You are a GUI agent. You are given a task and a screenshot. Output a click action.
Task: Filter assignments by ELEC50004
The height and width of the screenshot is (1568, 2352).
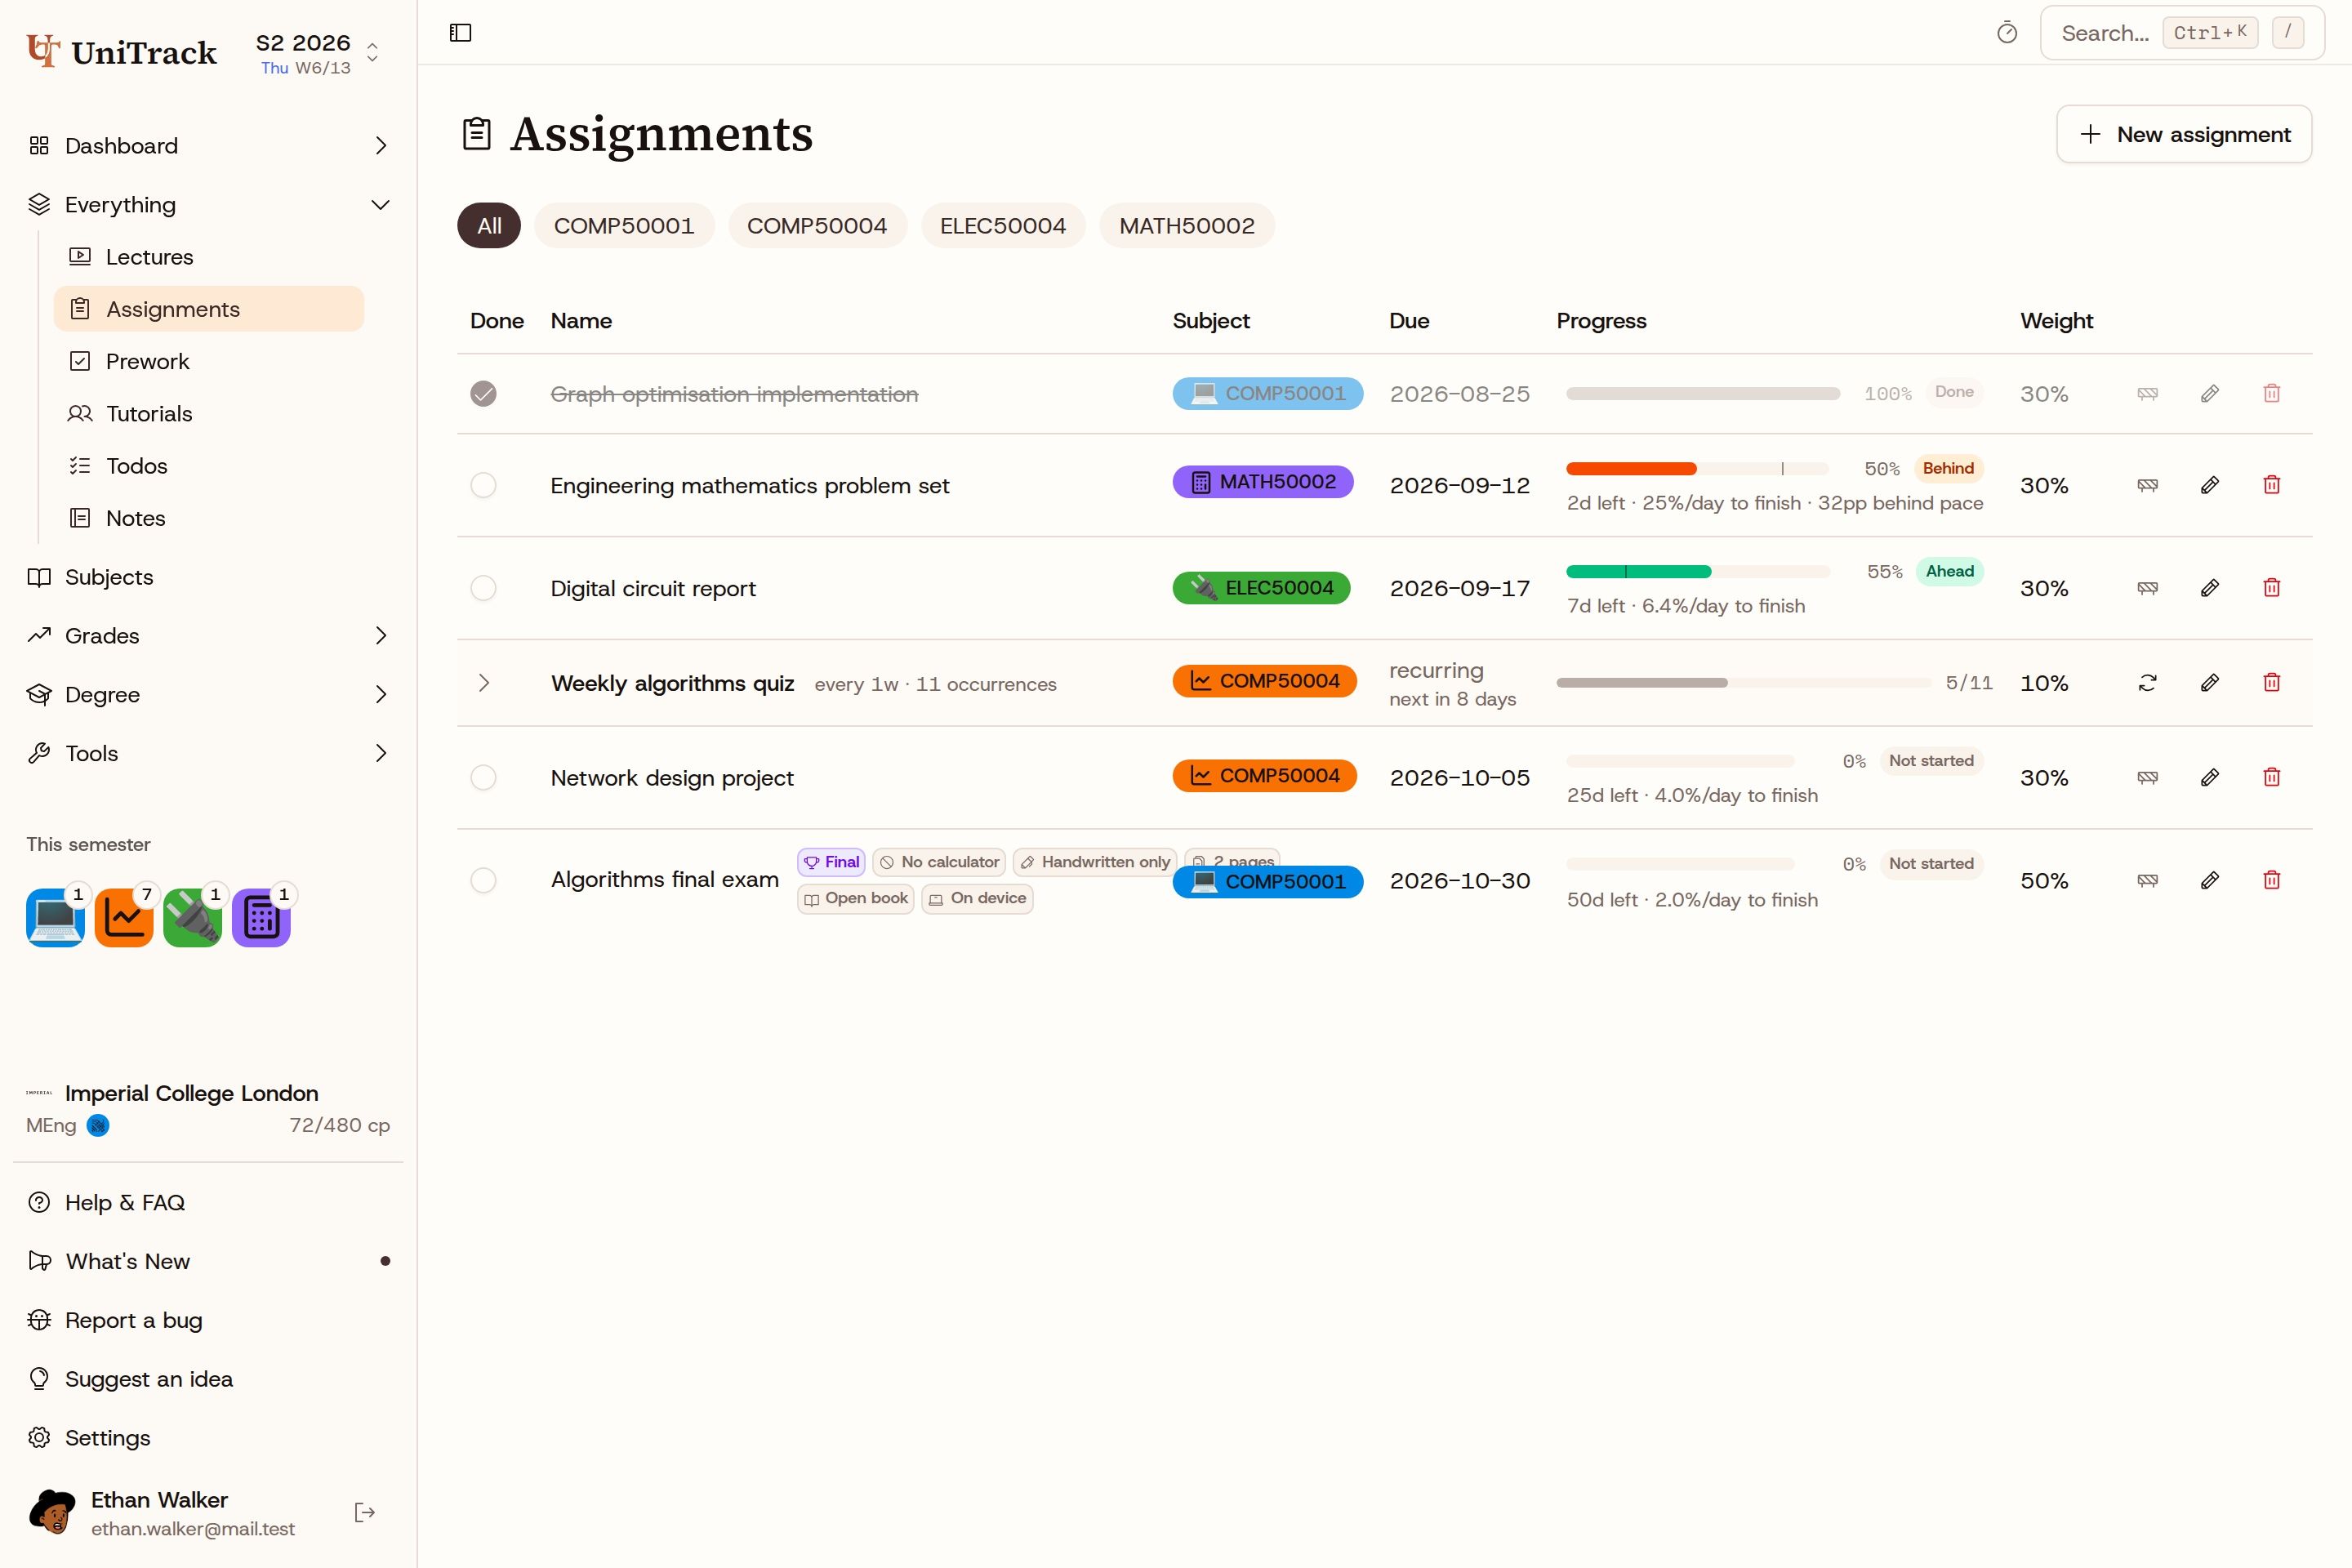click(1003, 226)
